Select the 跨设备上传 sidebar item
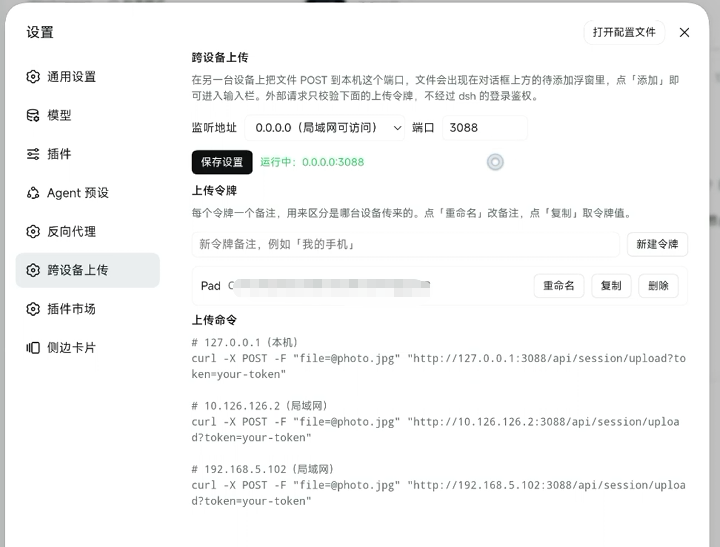The height and width of the screenshot is (547, 720). coord(88,270)
